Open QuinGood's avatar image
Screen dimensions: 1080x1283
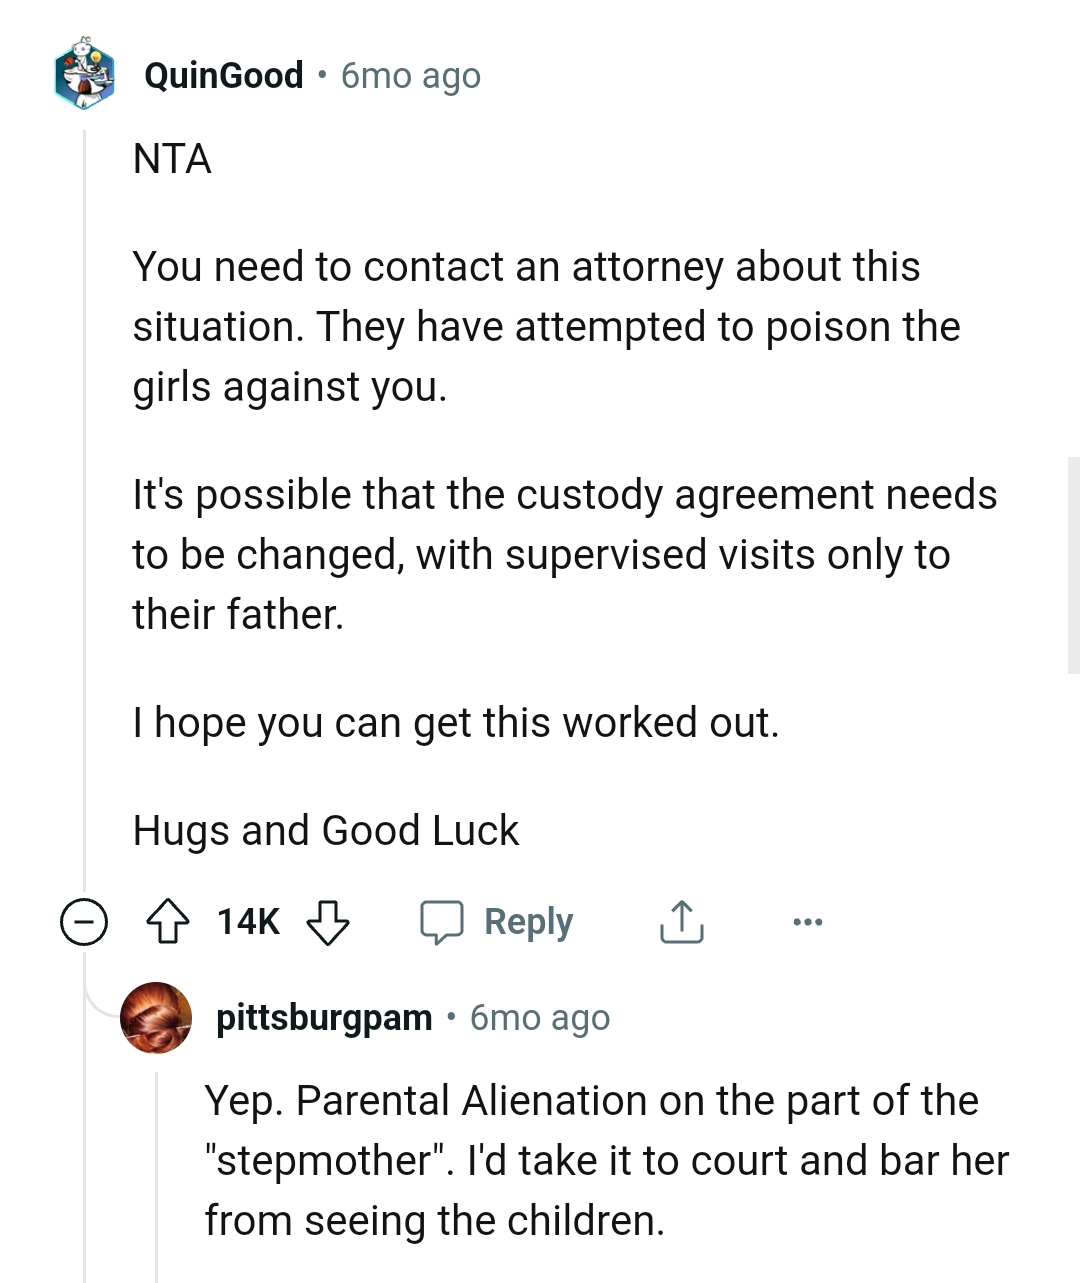tap(84, 75)
